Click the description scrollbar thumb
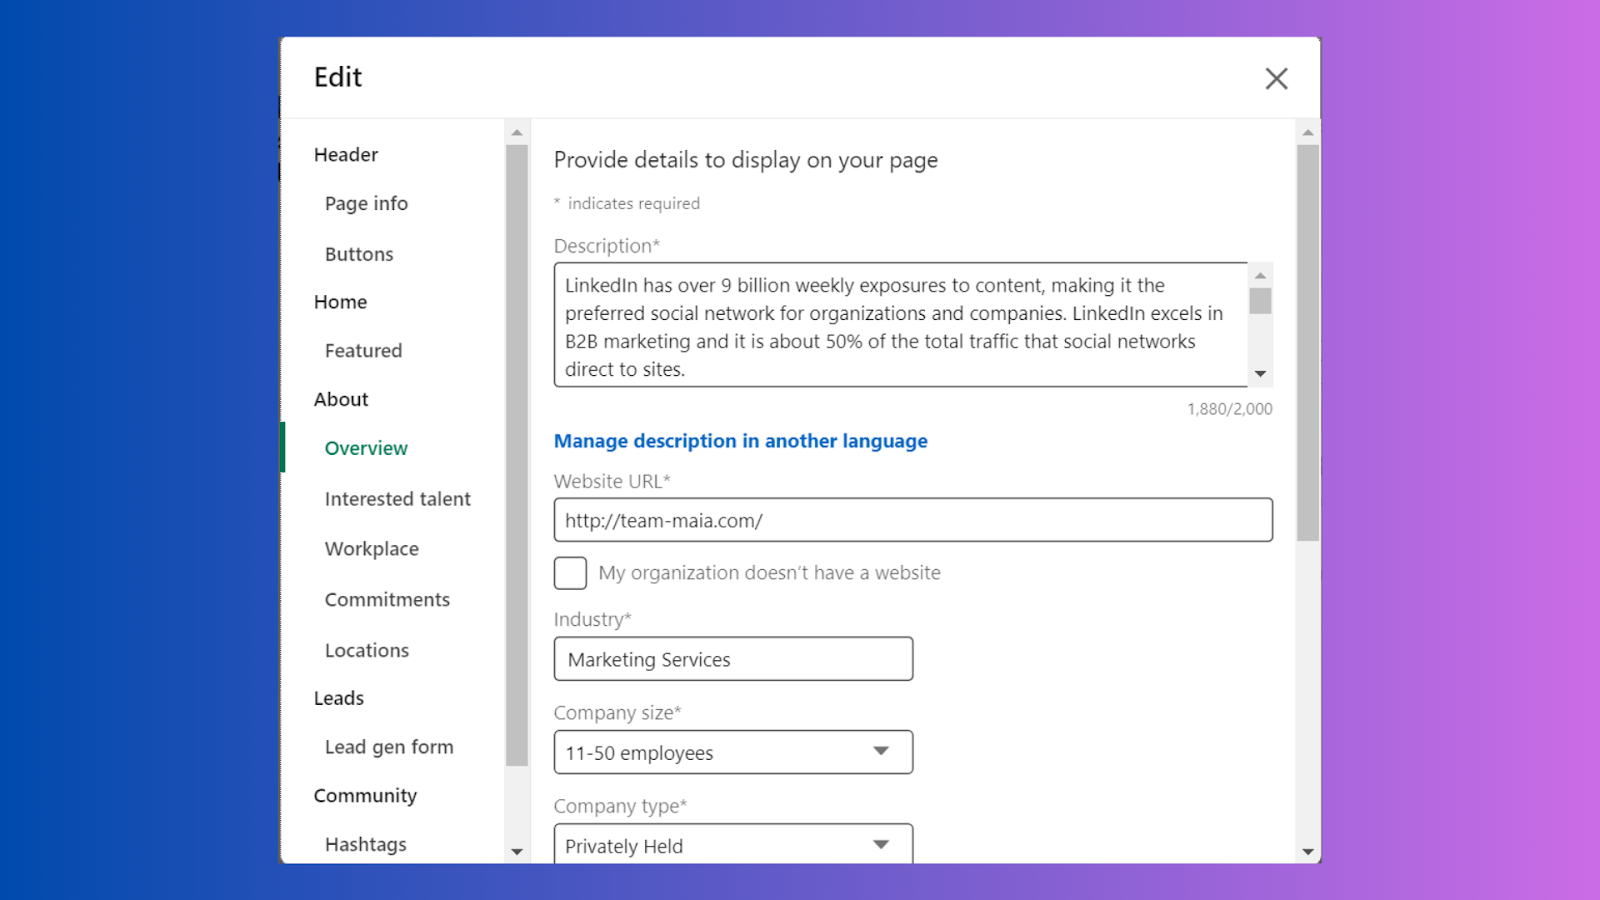The height and width of the screenshot is (900, 1600). coord(1260,301)
